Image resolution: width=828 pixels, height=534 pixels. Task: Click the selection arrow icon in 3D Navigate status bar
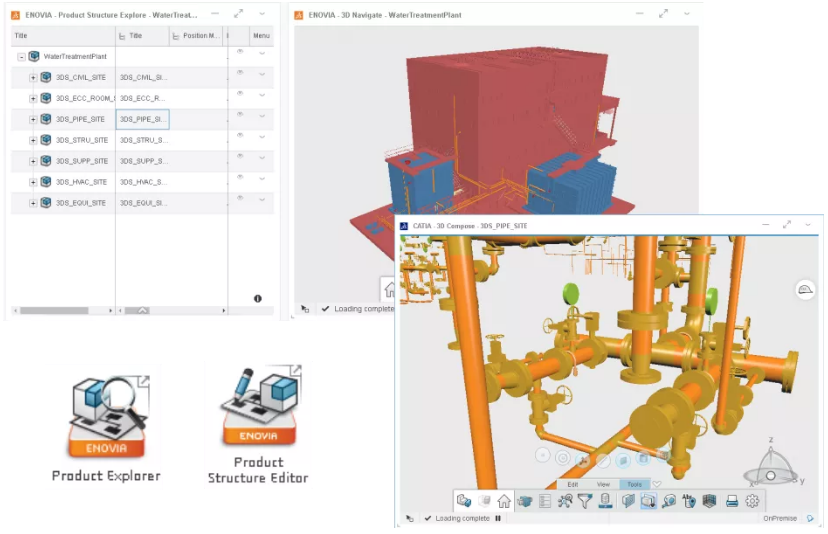(x=305, y=309)
